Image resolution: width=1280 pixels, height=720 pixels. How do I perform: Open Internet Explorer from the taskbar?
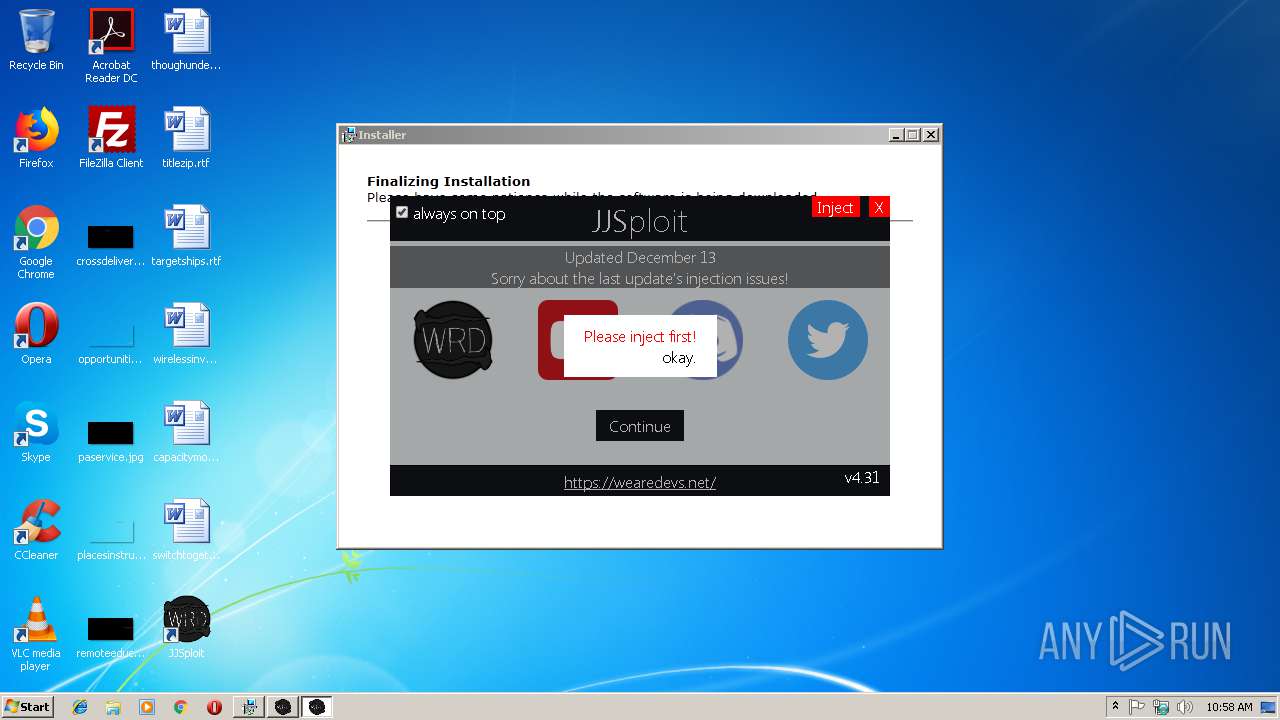80,707
